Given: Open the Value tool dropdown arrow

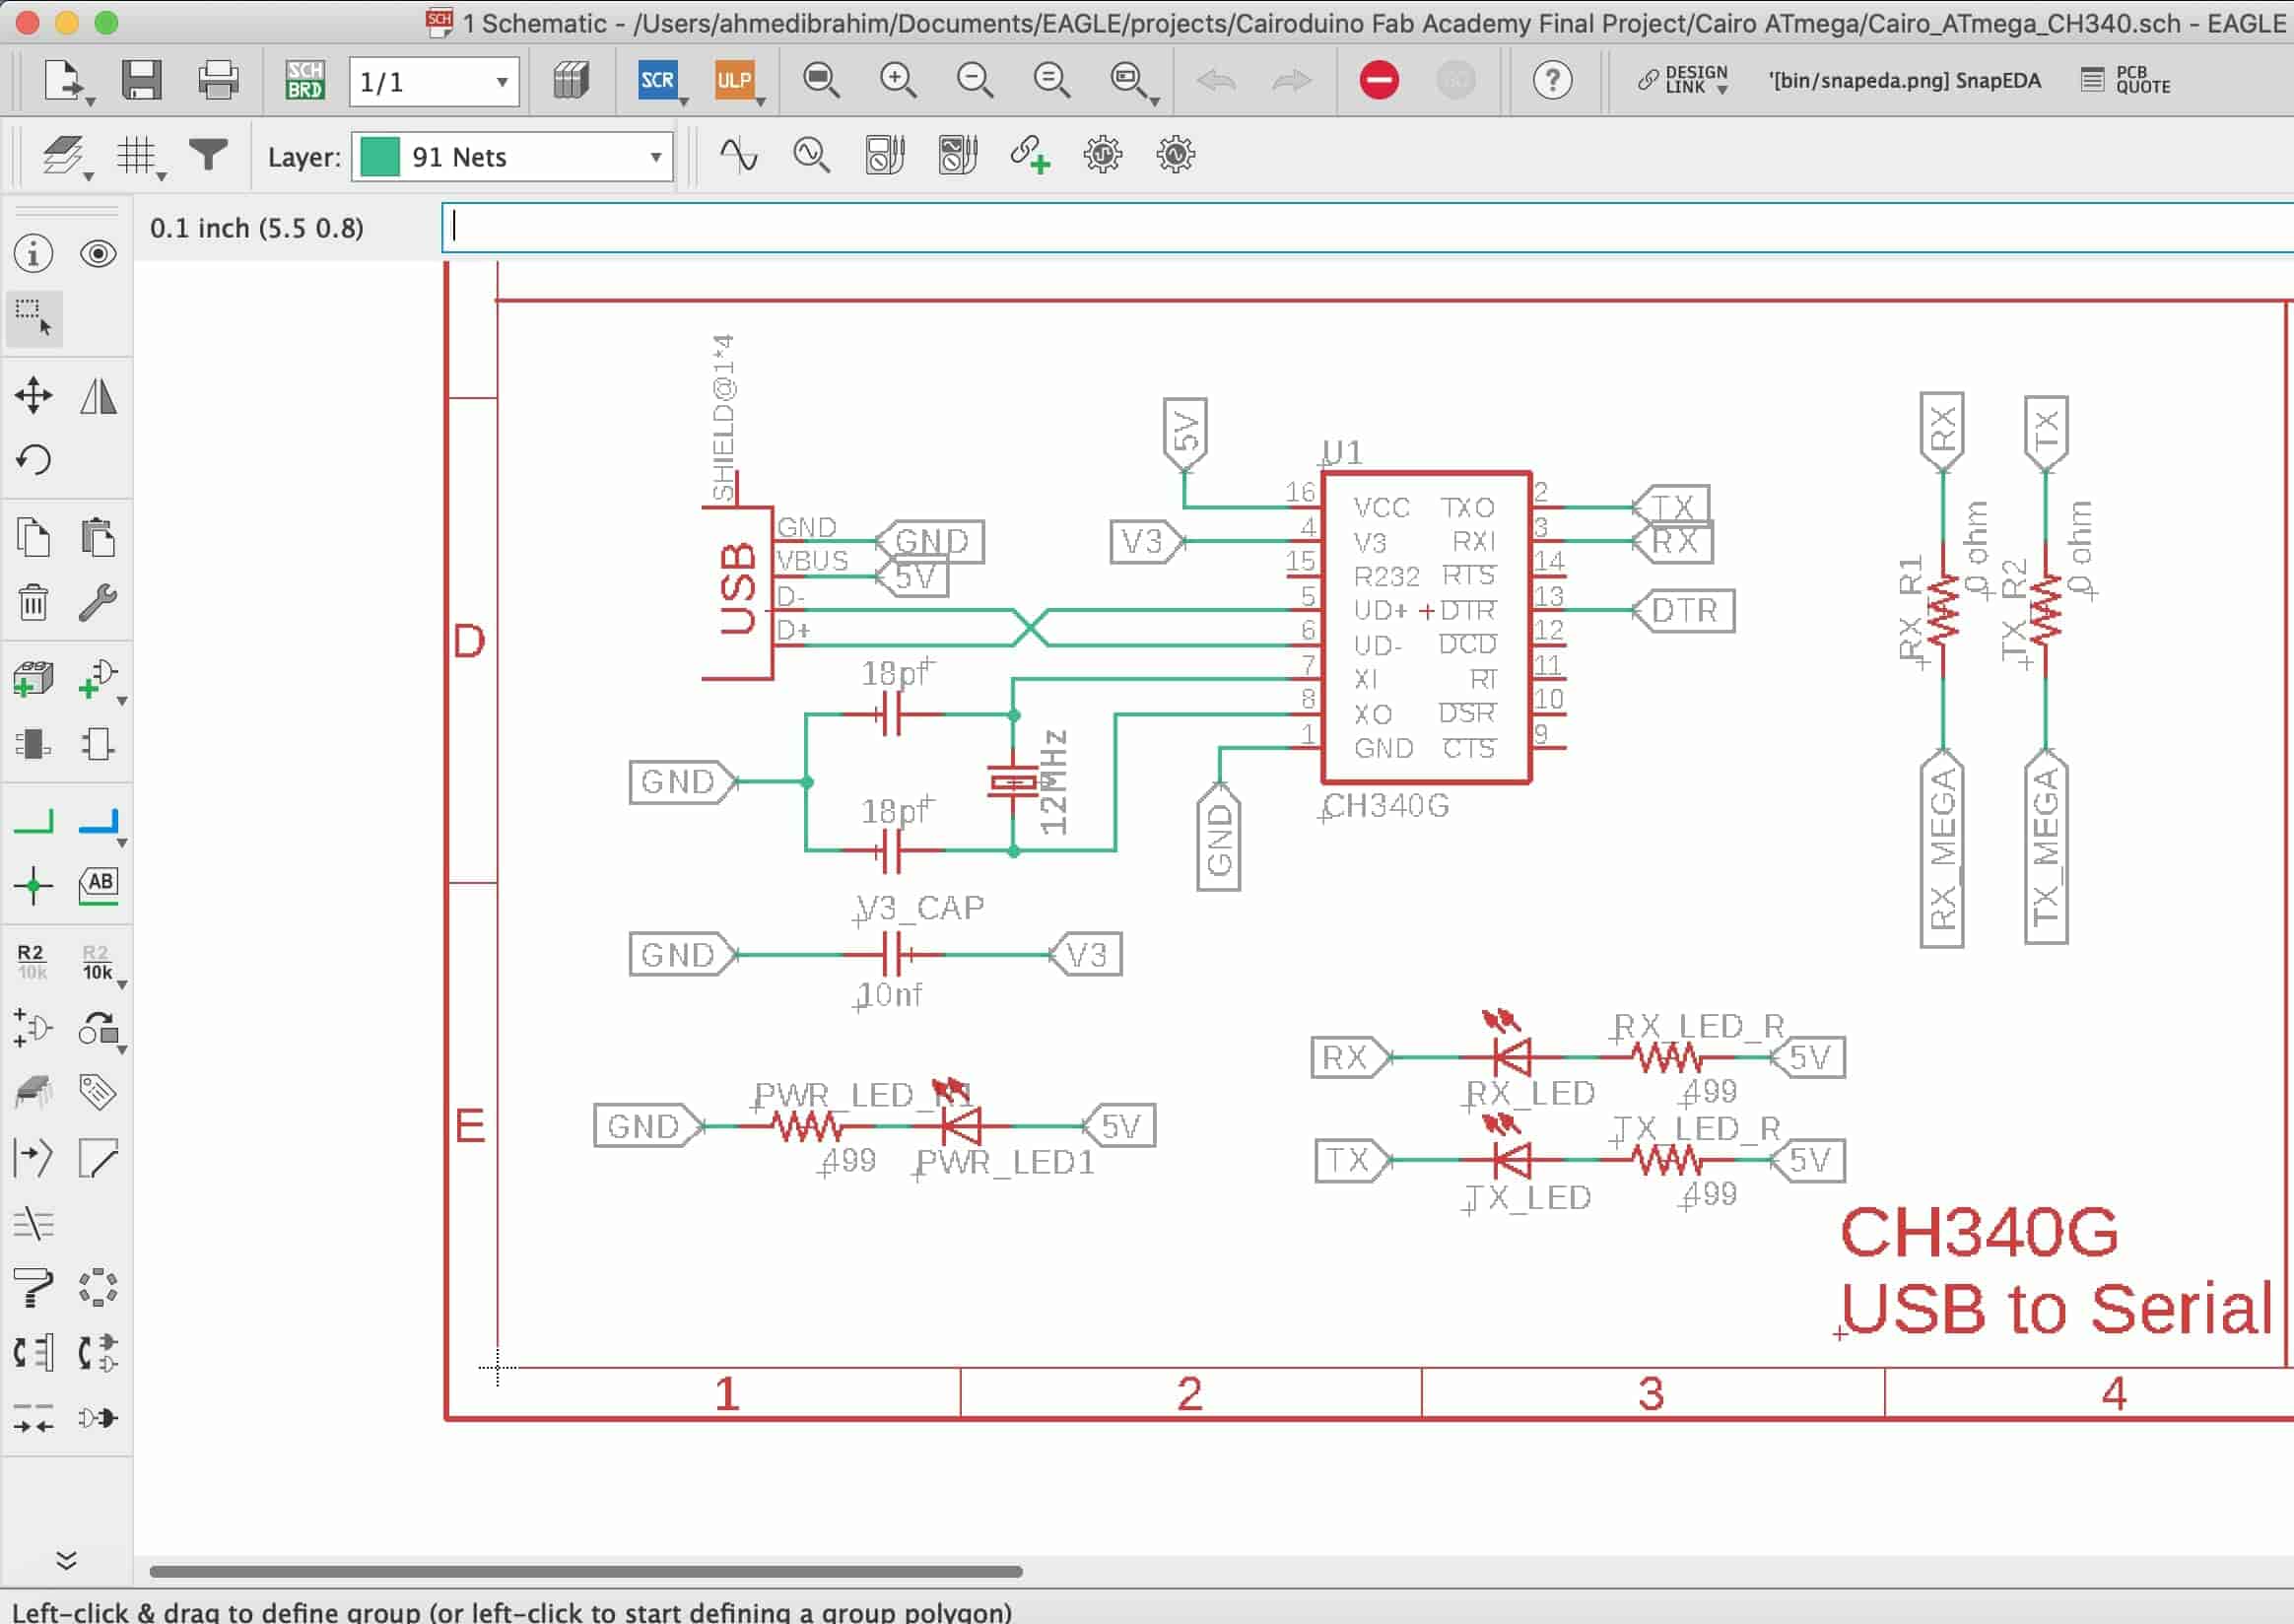Looking at the screenshot, I should point(122,986).
